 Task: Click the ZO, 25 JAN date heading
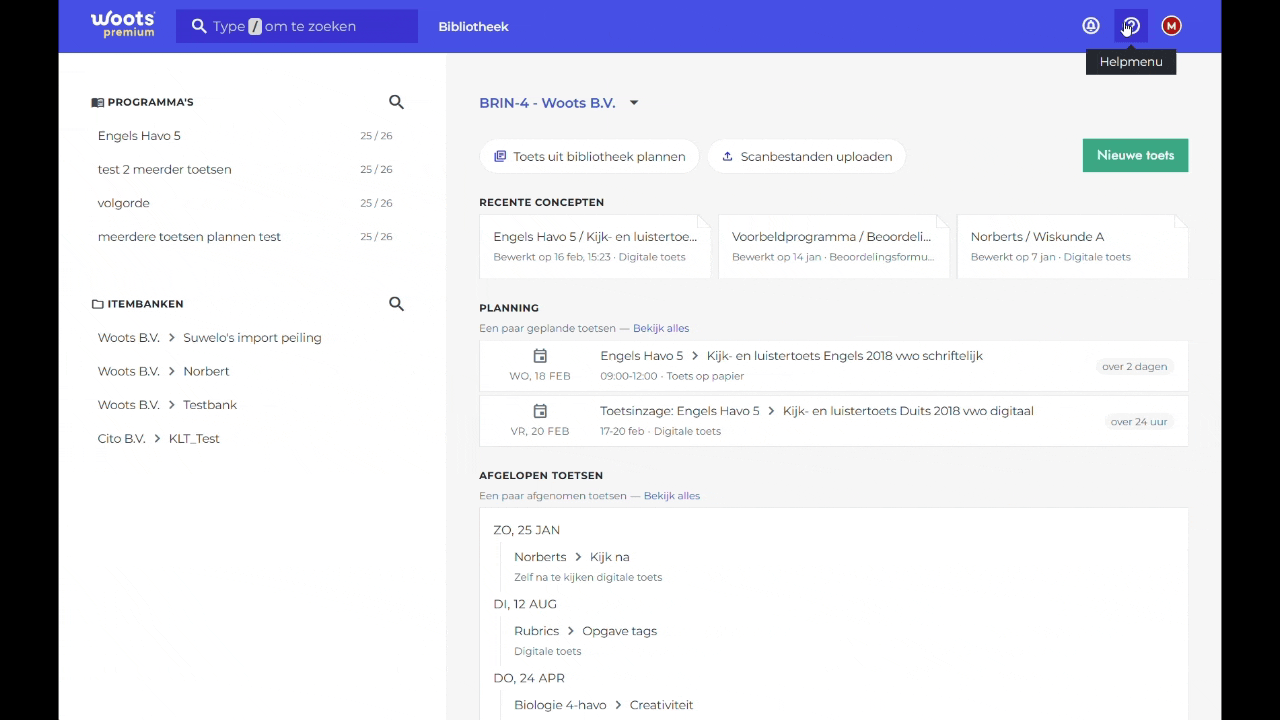[526, 530]
